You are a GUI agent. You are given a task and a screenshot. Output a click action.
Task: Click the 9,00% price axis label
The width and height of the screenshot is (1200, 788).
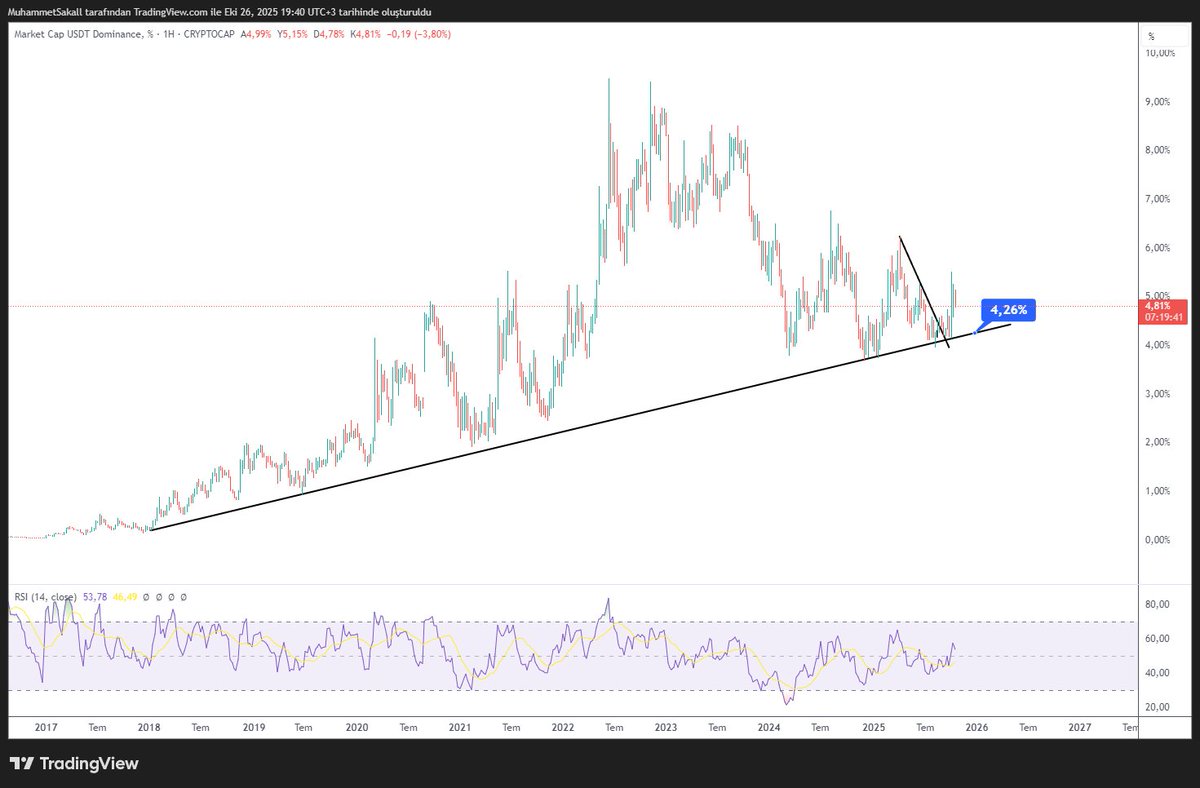click(x=1158, y=102)
